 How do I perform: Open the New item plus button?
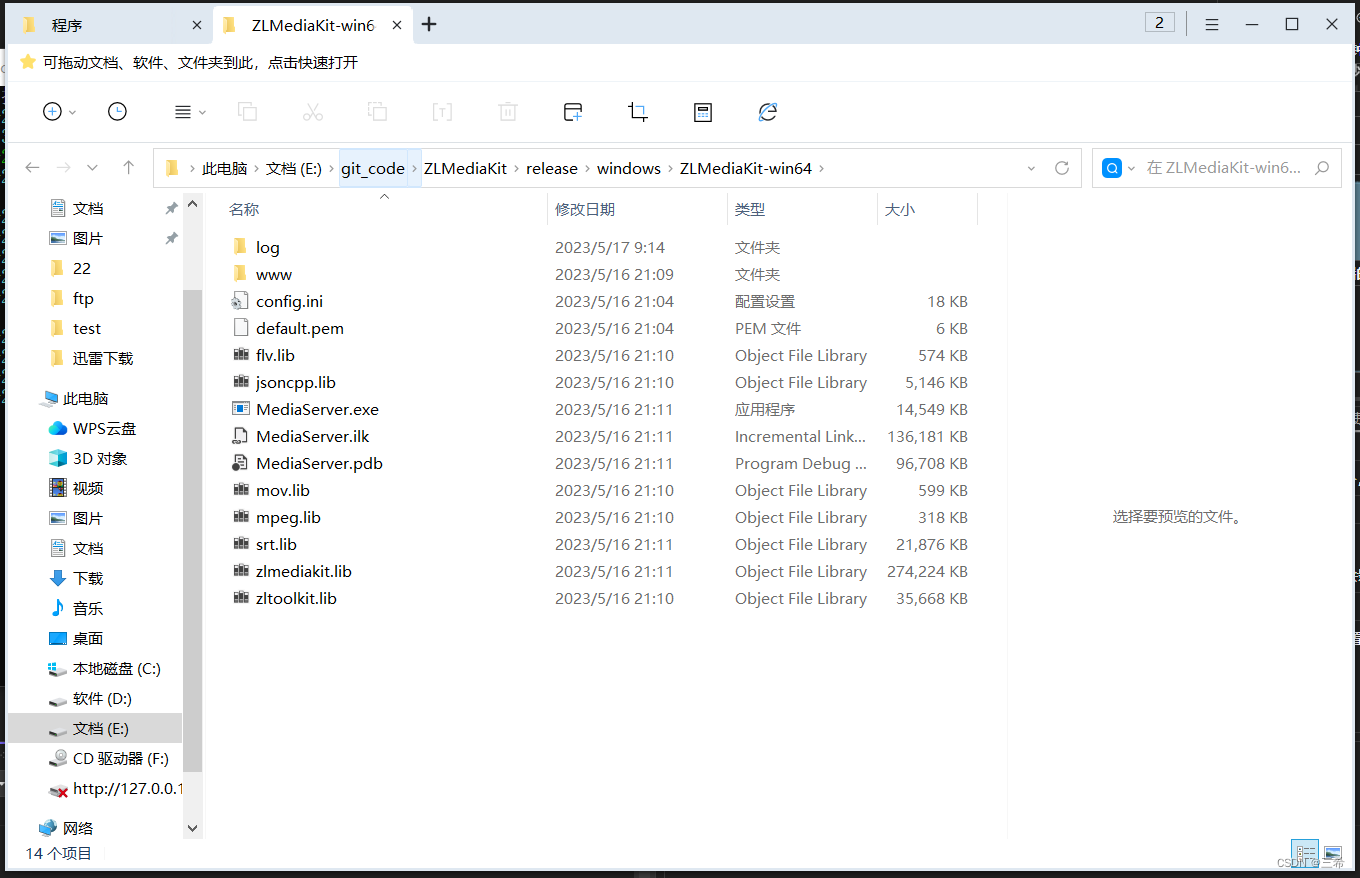(53, 112)
